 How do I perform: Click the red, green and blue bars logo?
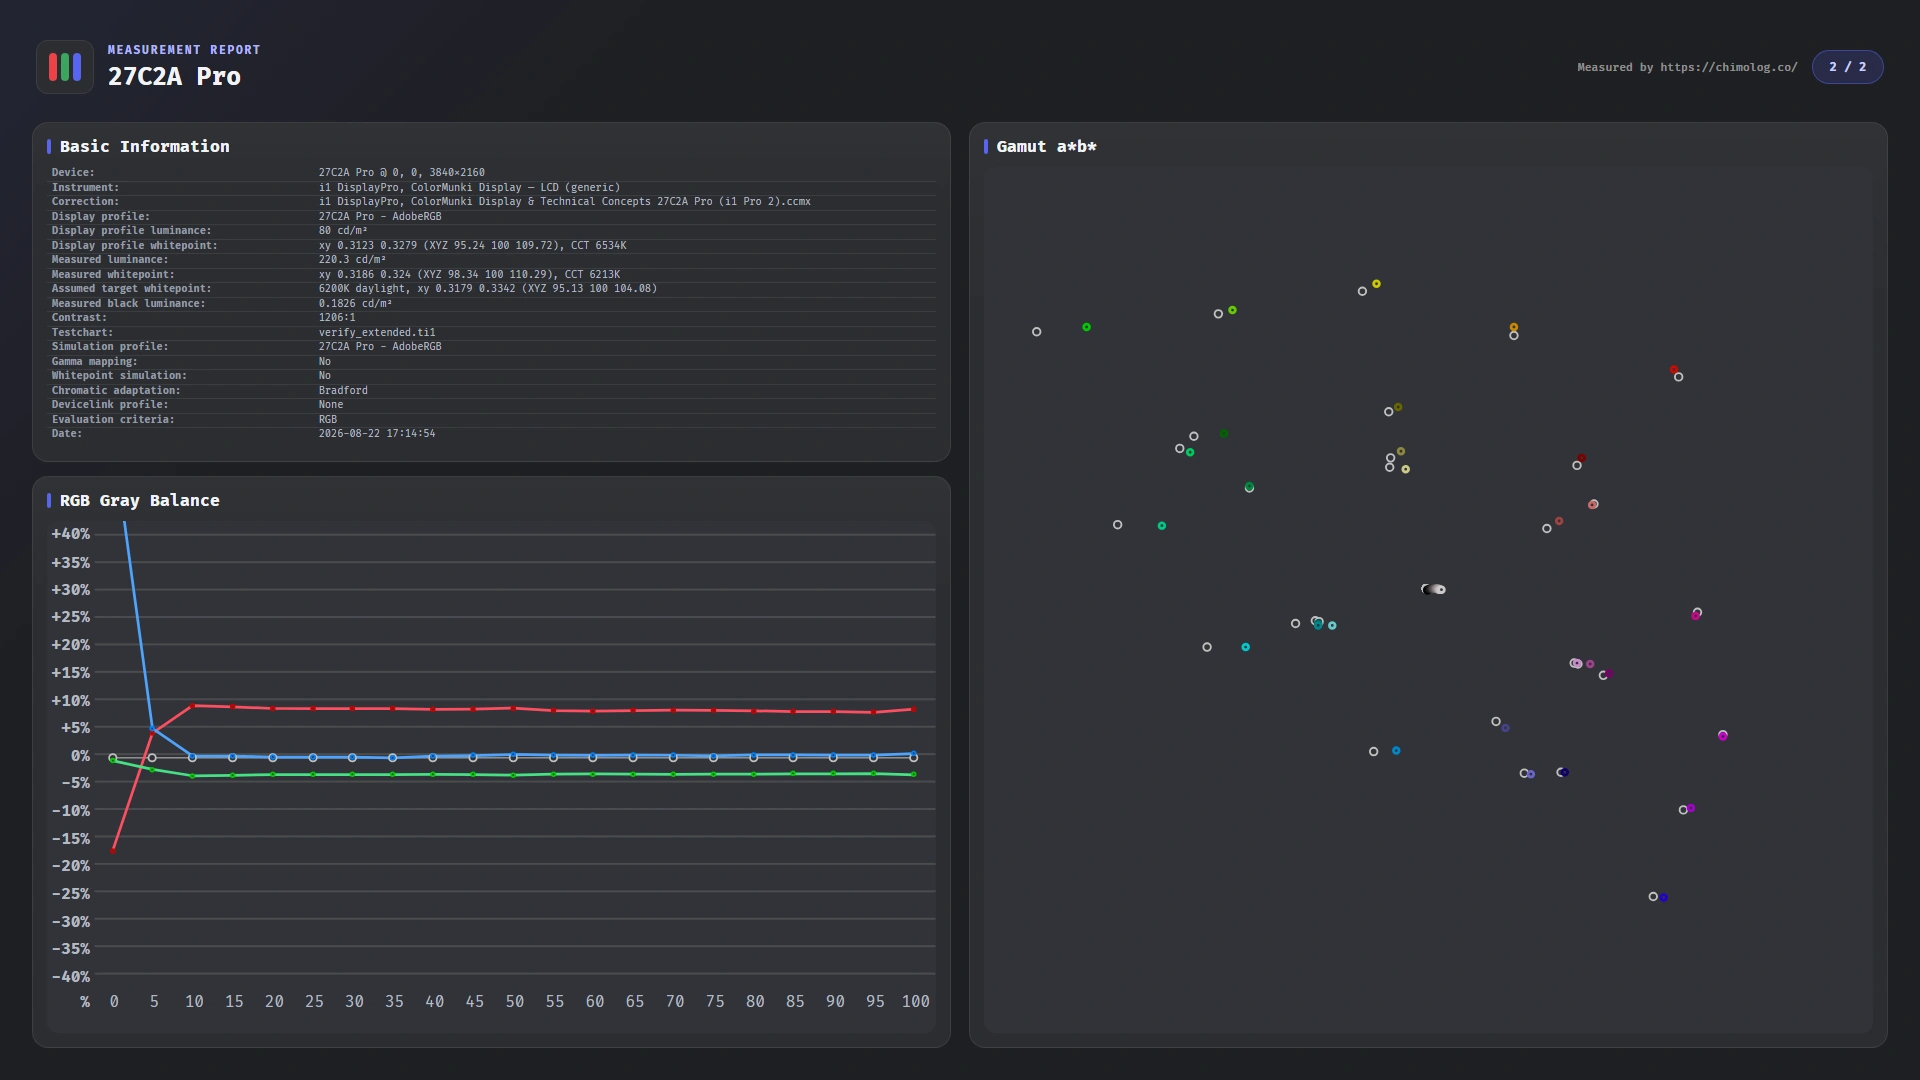[65, 67]
